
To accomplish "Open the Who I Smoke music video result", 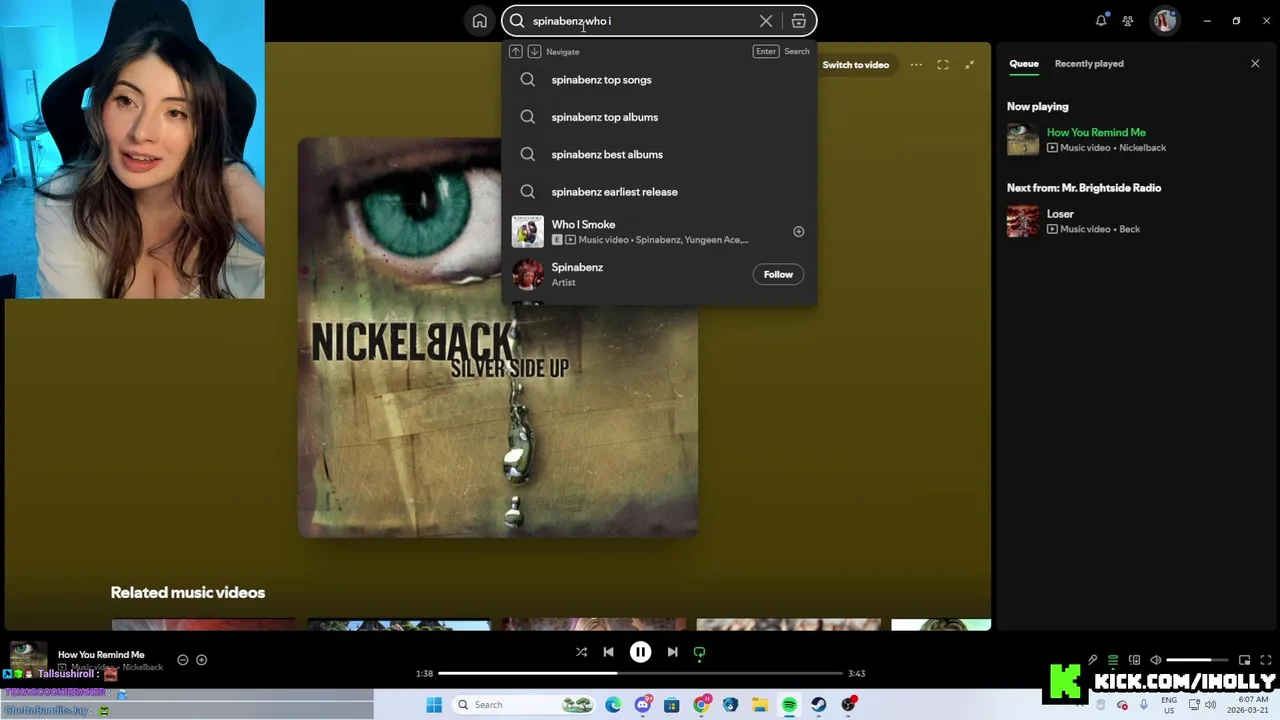I will [659, 232].
